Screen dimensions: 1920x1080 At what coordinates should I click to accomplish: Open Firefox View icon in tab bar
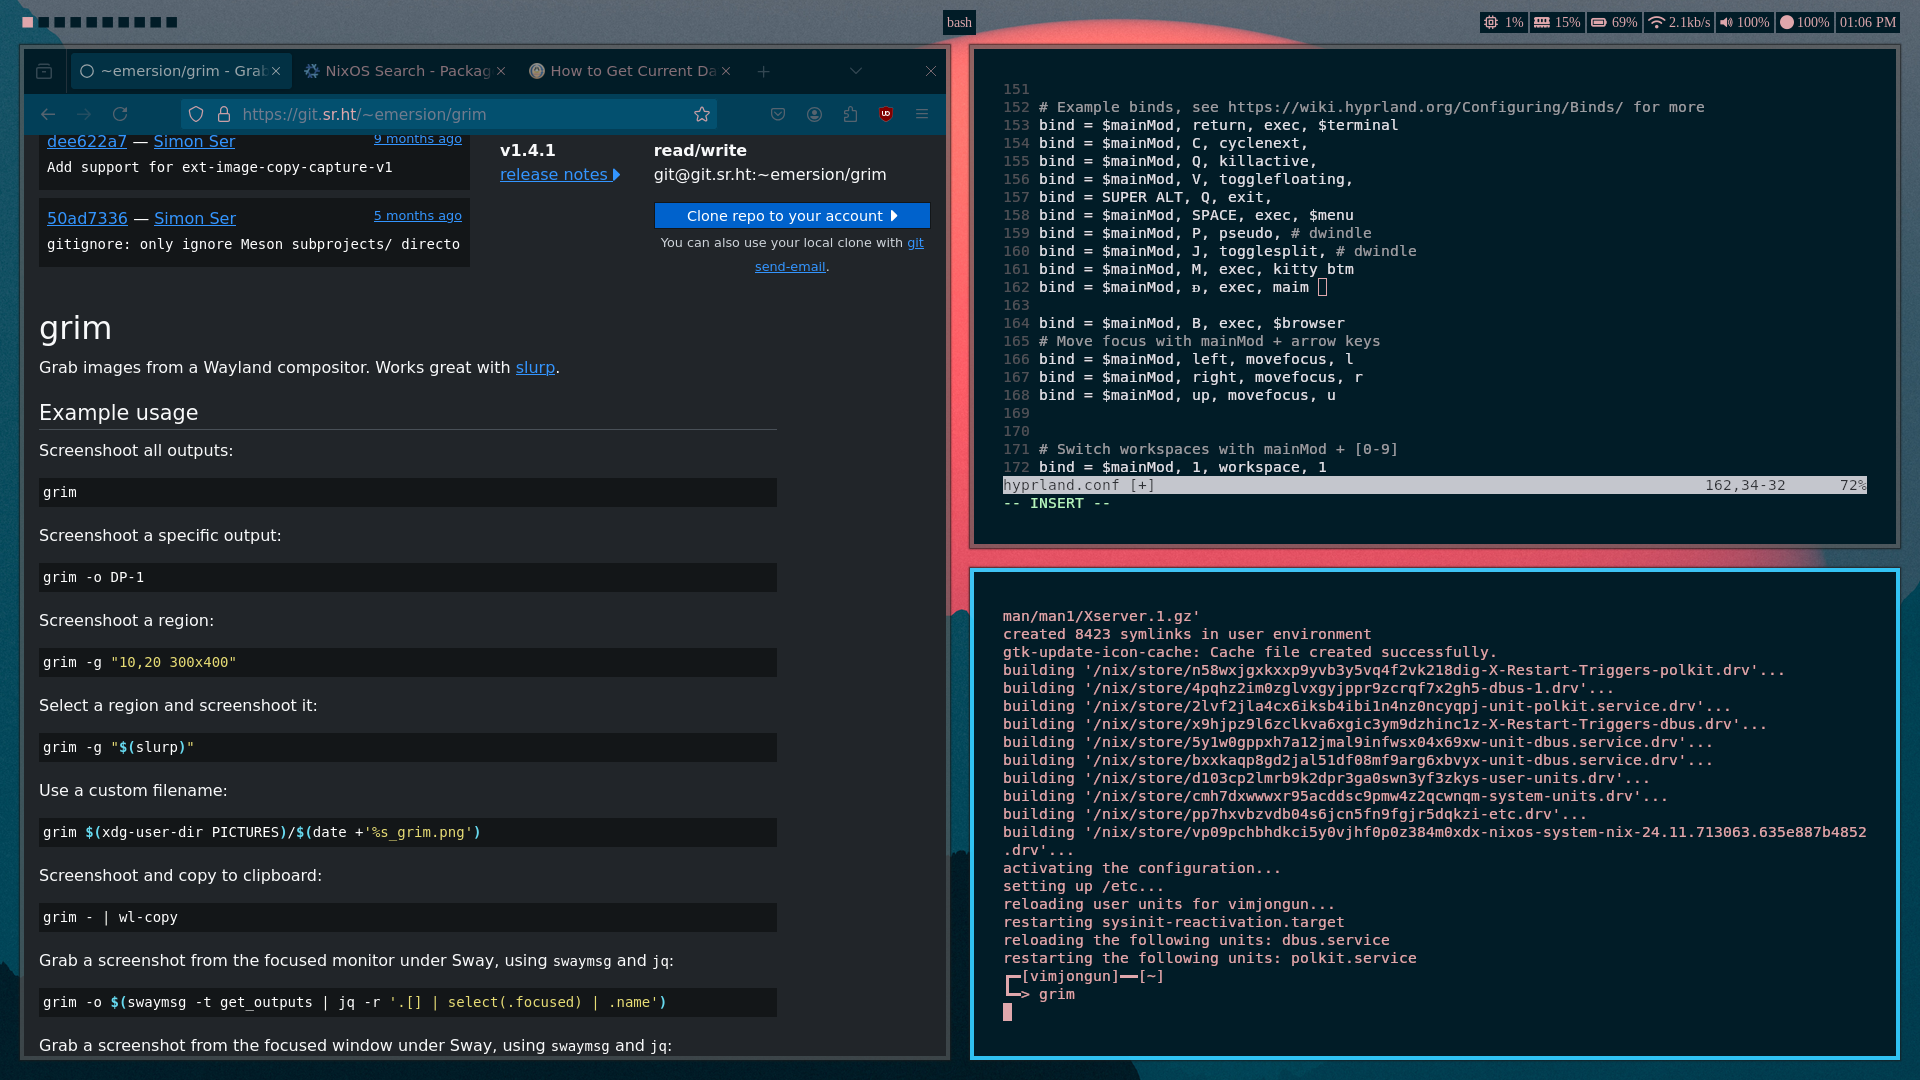[x=44, y=71]
